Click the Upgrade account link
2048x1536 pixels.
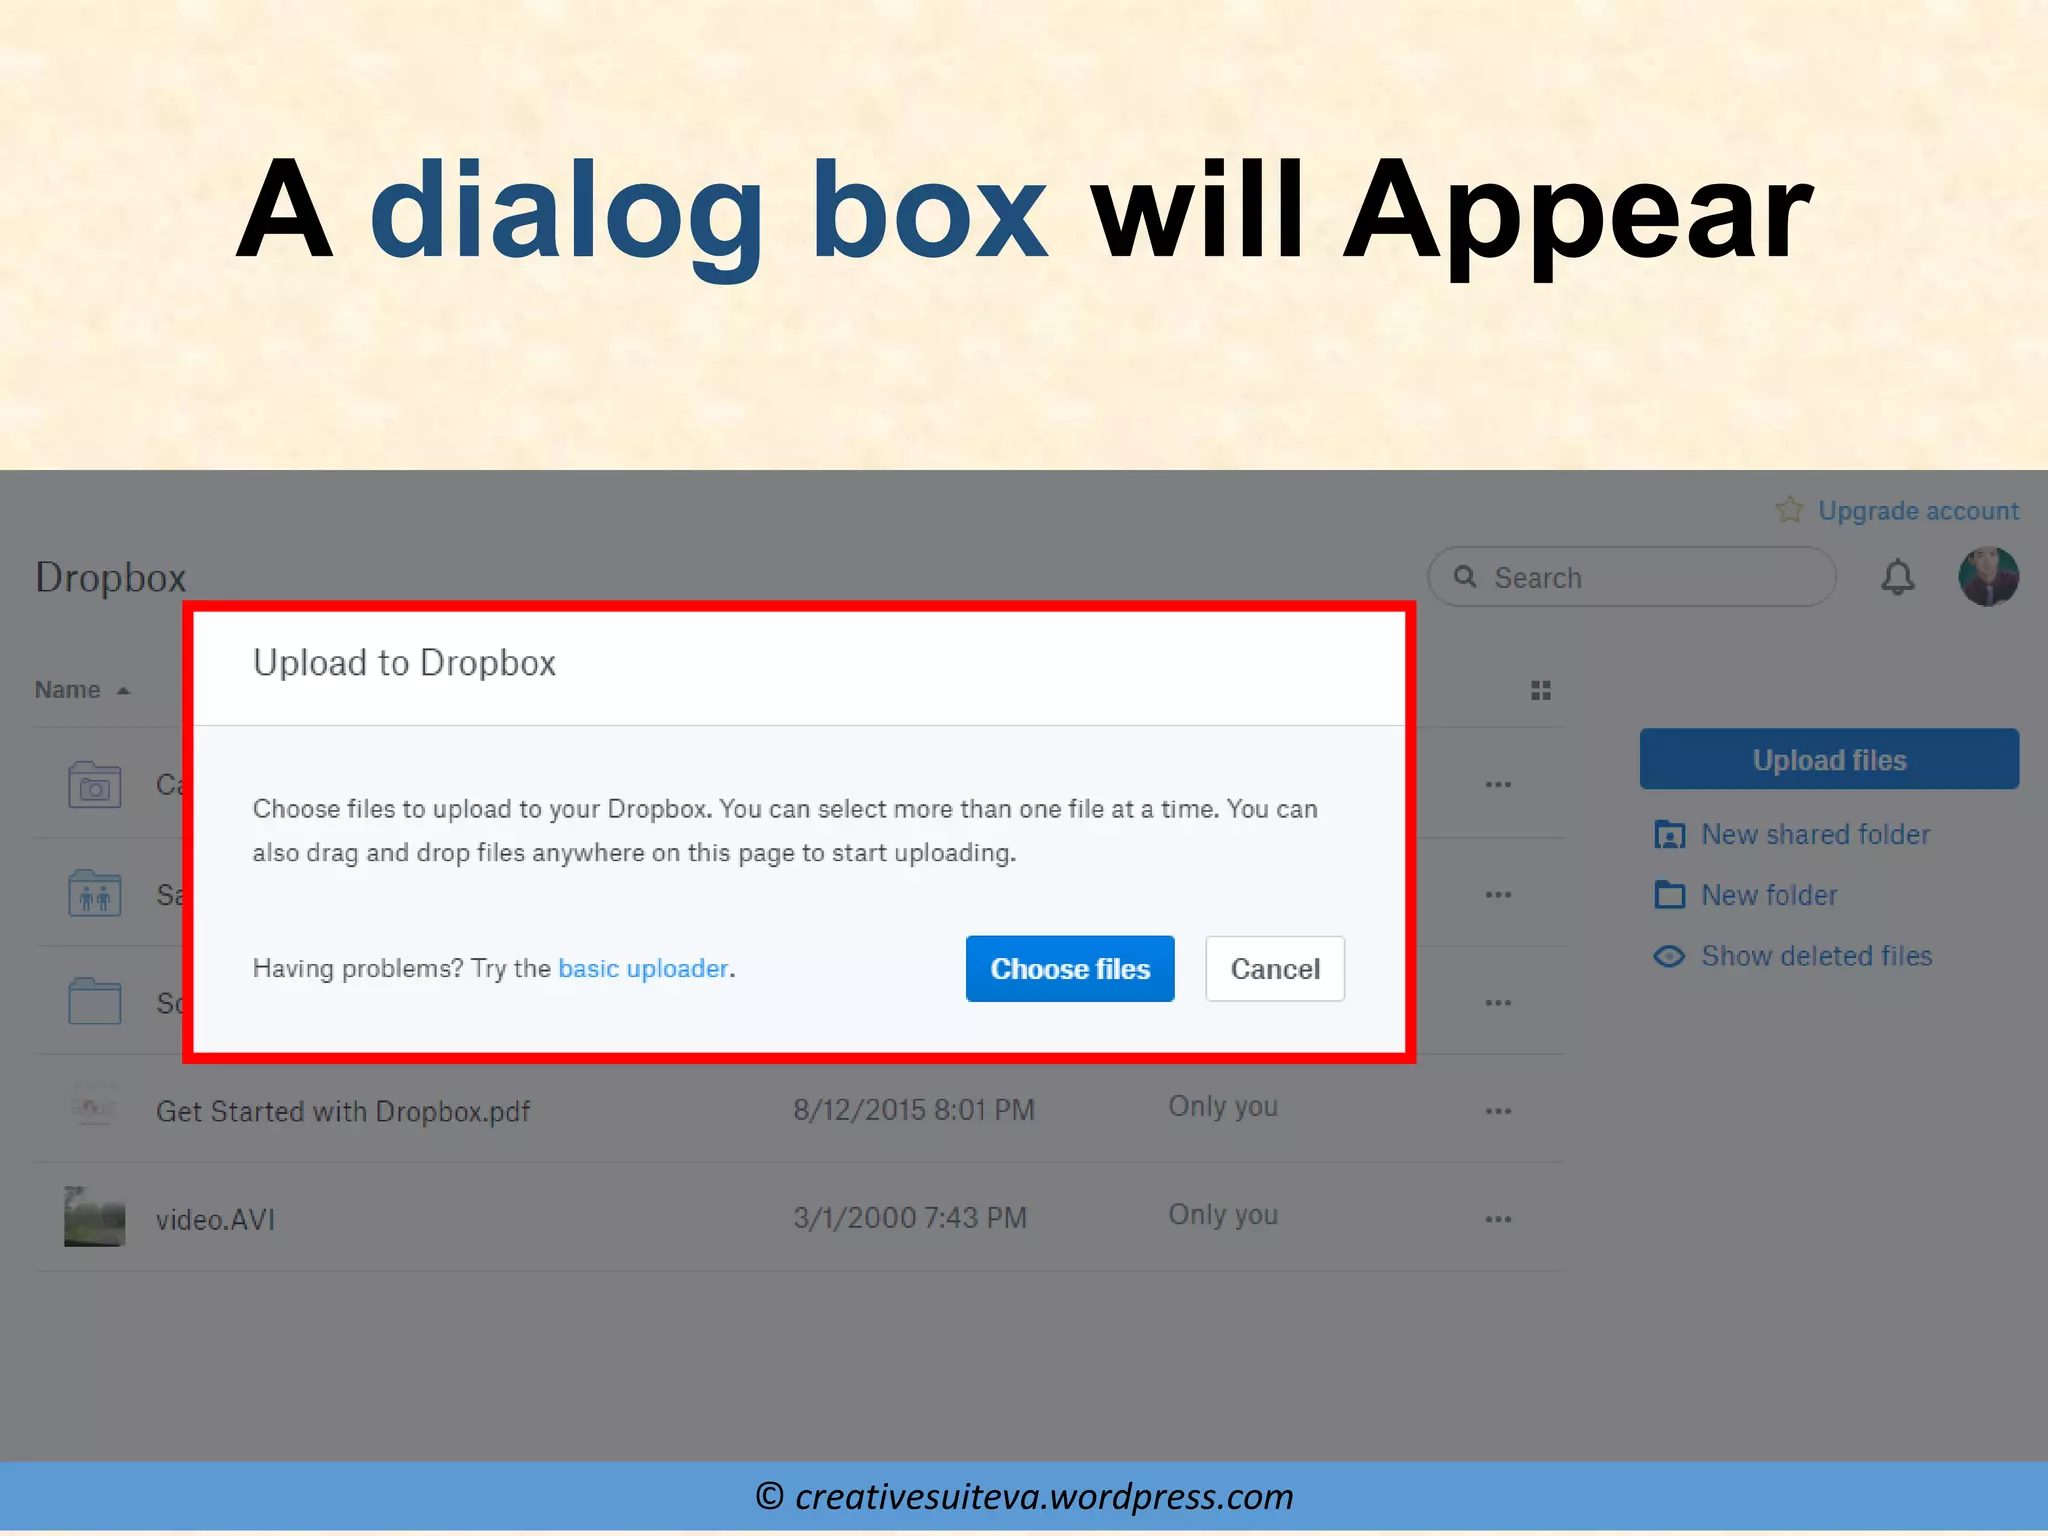coord(1918,510)
